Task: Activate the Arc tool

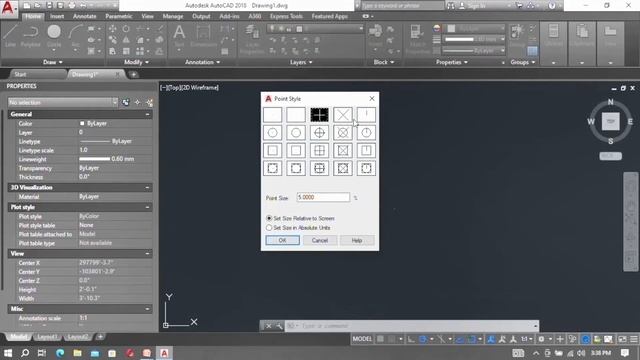Action: 75,36
